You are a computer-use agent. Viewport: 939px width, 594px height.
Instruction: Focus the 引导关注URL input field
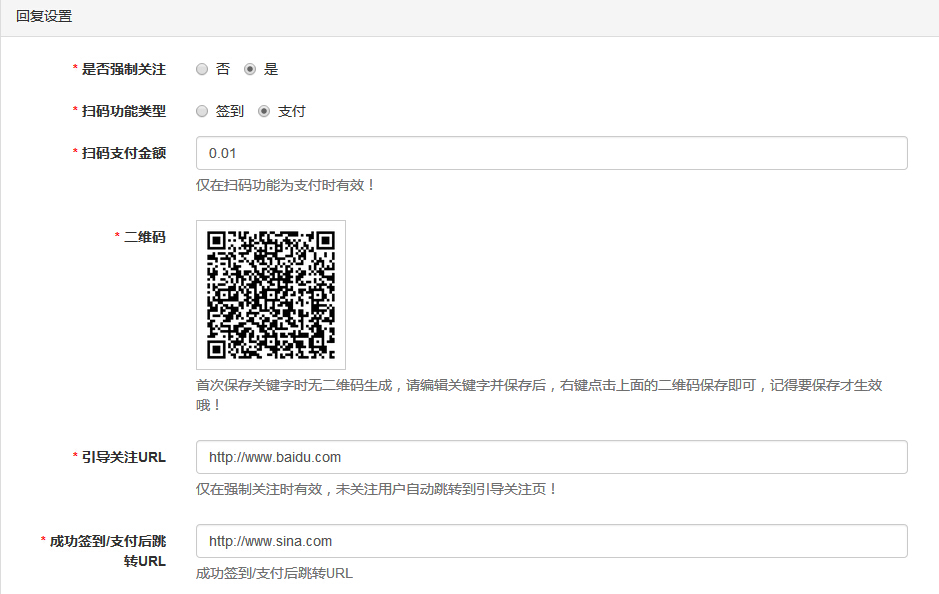click(552, 457)
